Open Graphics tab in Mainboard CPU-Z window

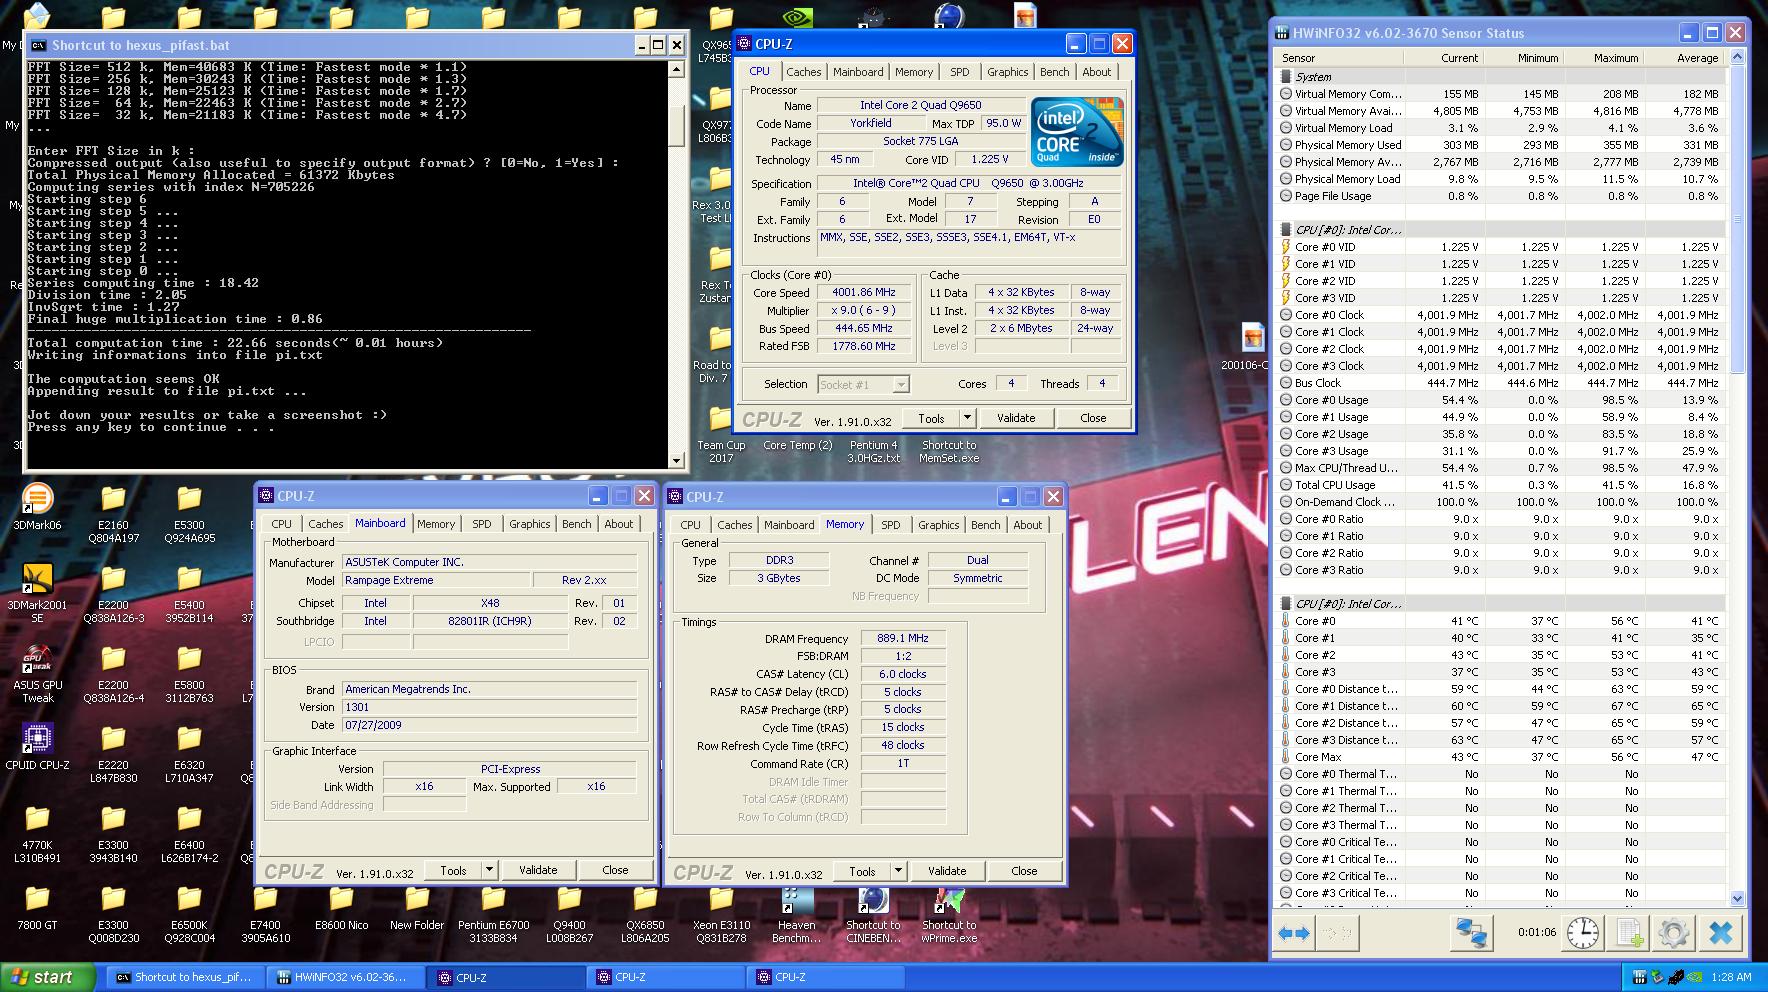529,524
